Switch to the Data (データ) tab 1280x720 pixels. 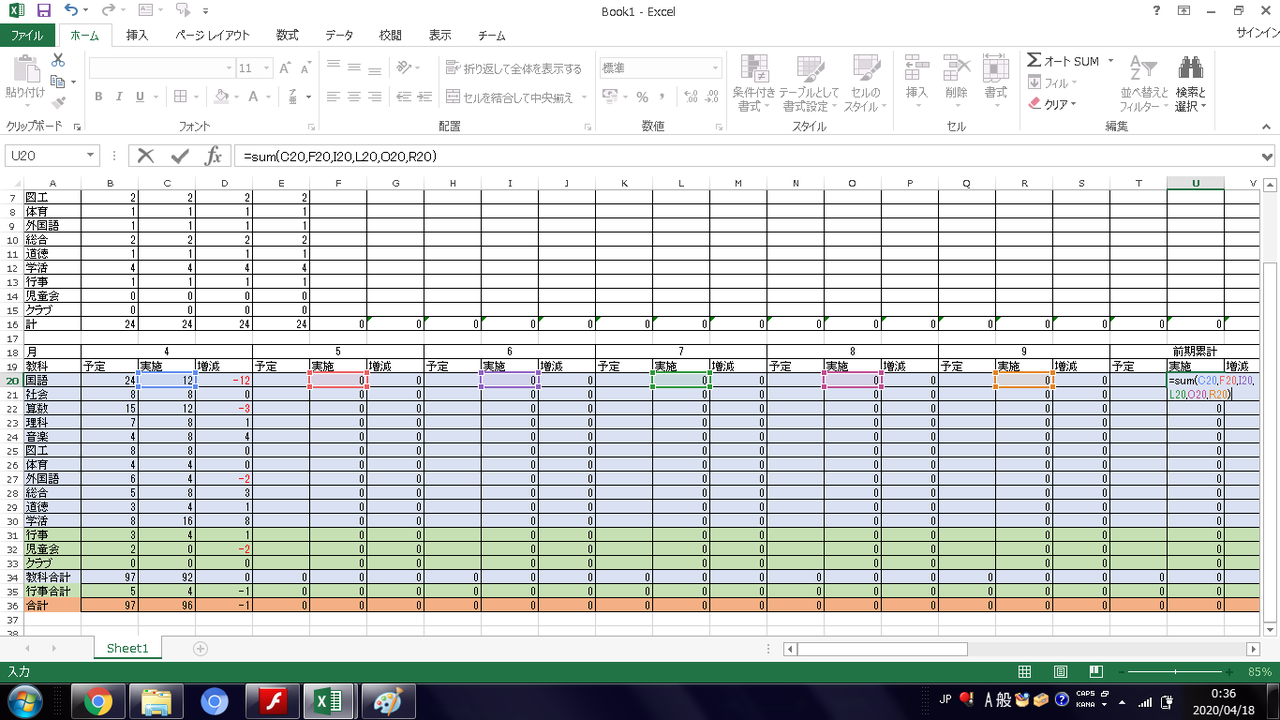click(339, 35)
